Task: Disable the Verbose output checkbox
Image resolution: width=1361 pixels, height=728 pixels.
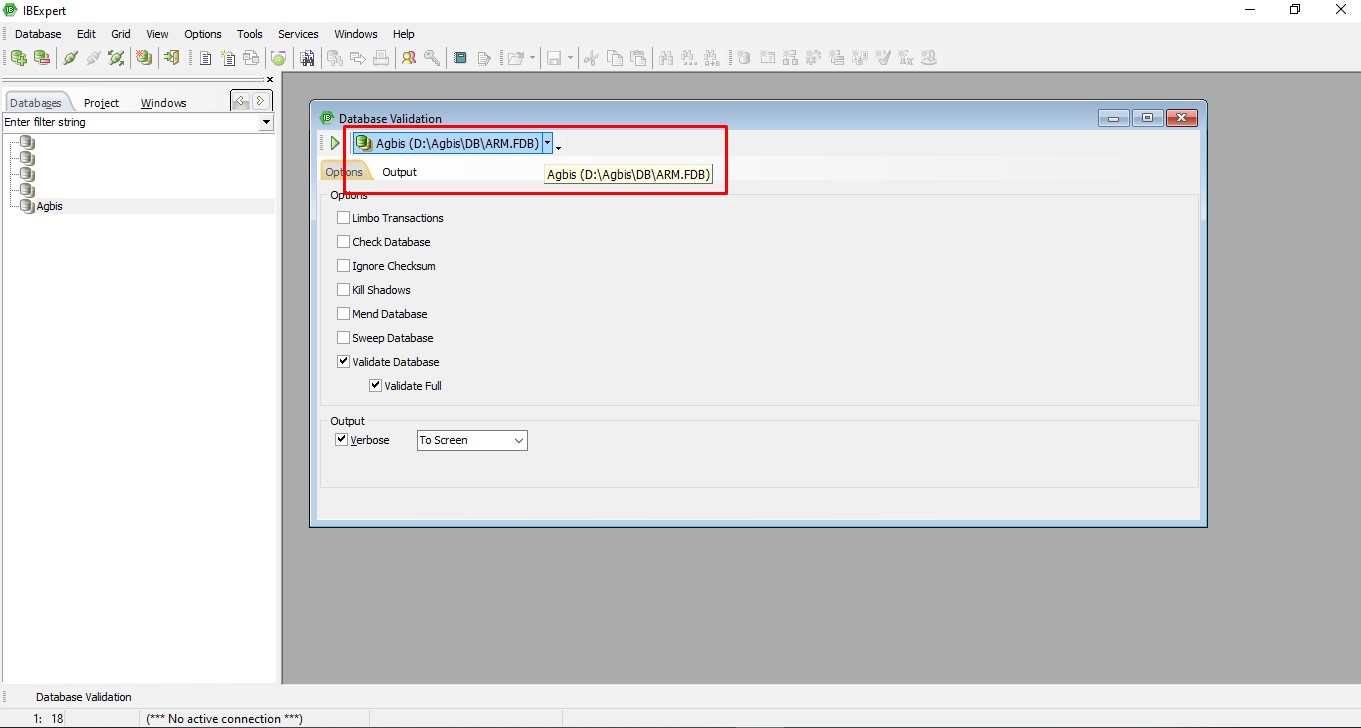Action: [x=342, y=440]
